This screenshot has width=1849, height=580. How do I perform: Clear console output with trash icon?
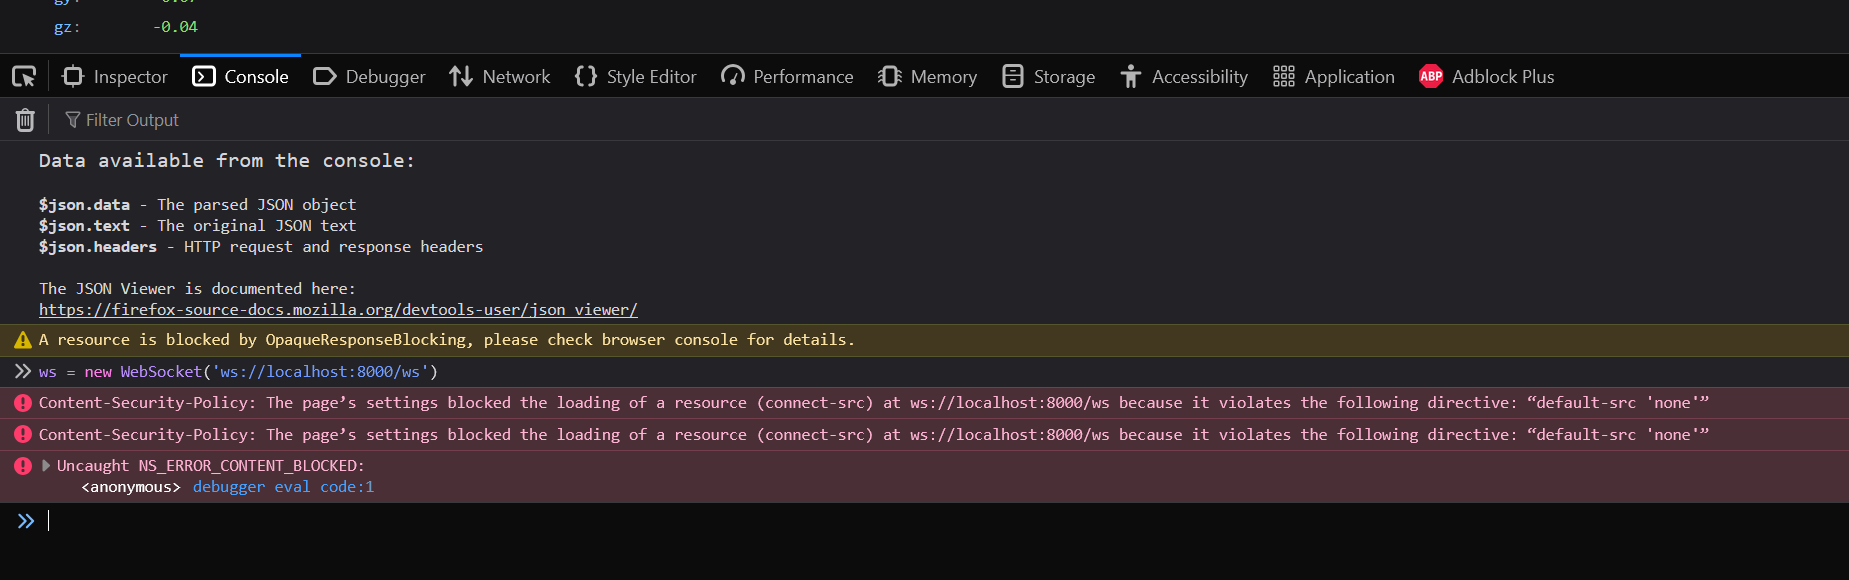25,120
